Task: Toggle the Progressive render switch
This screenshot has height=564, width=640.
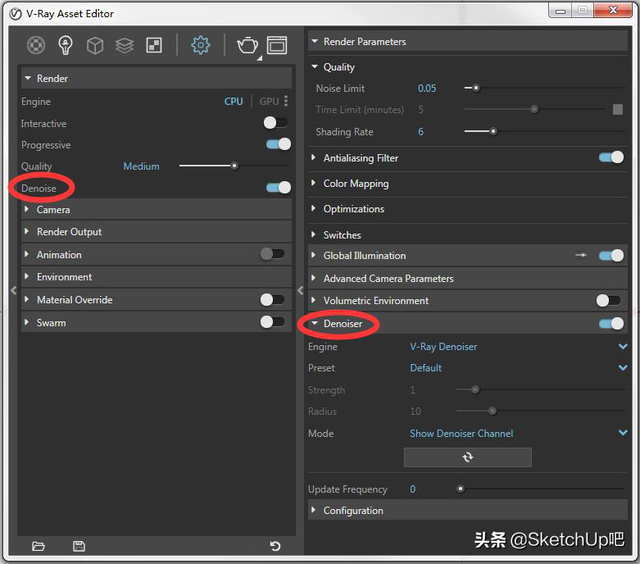Action: coord(278,144)
